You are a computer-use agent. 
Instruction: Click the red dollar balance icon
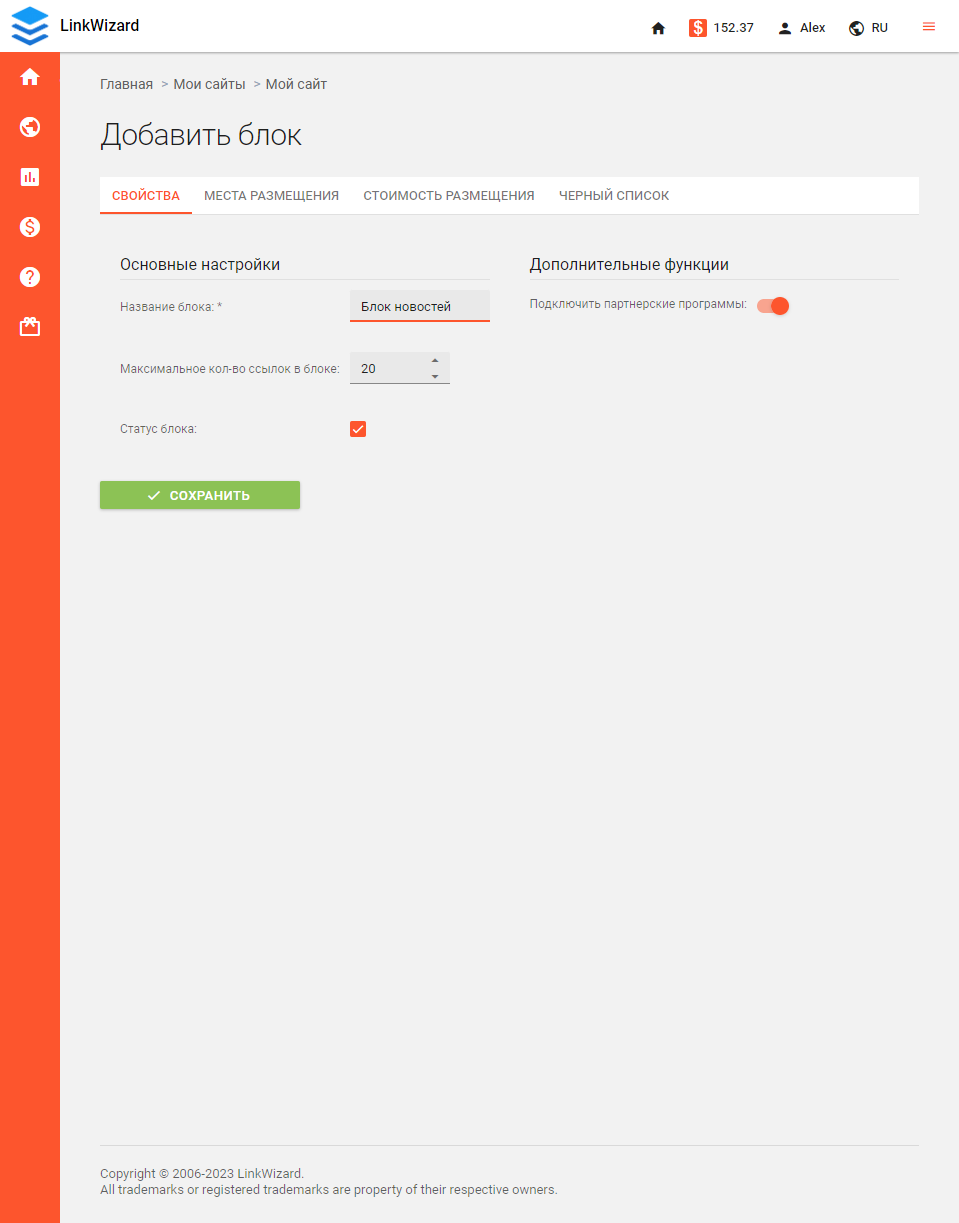click(x=697, y=28)
